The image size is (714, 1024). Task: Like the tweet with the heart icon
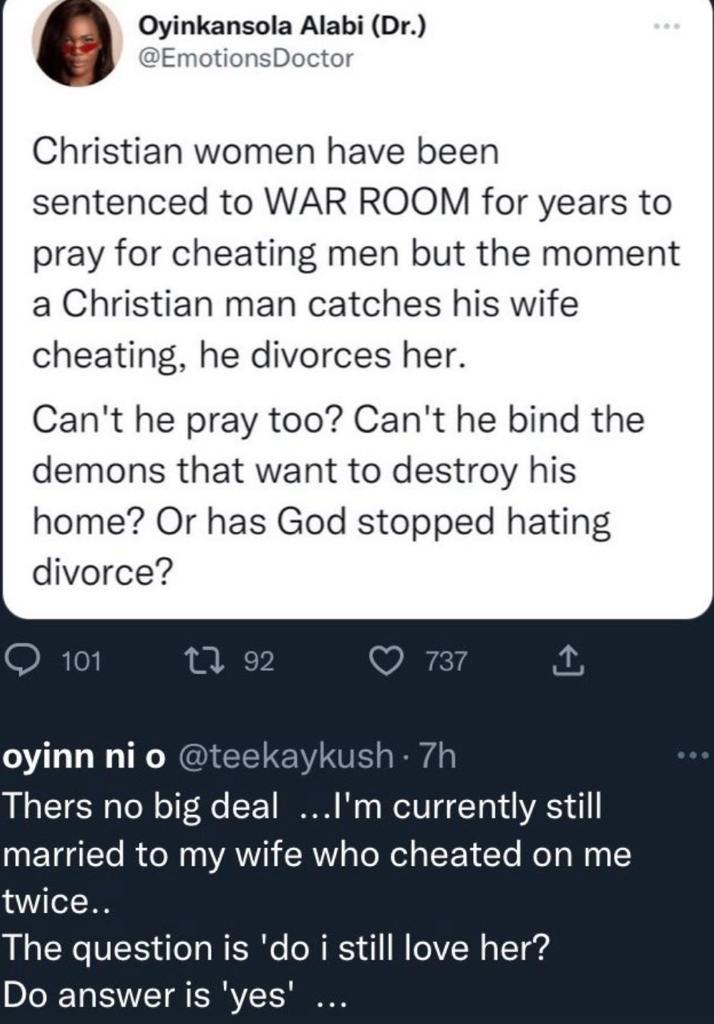click(383, 660)
